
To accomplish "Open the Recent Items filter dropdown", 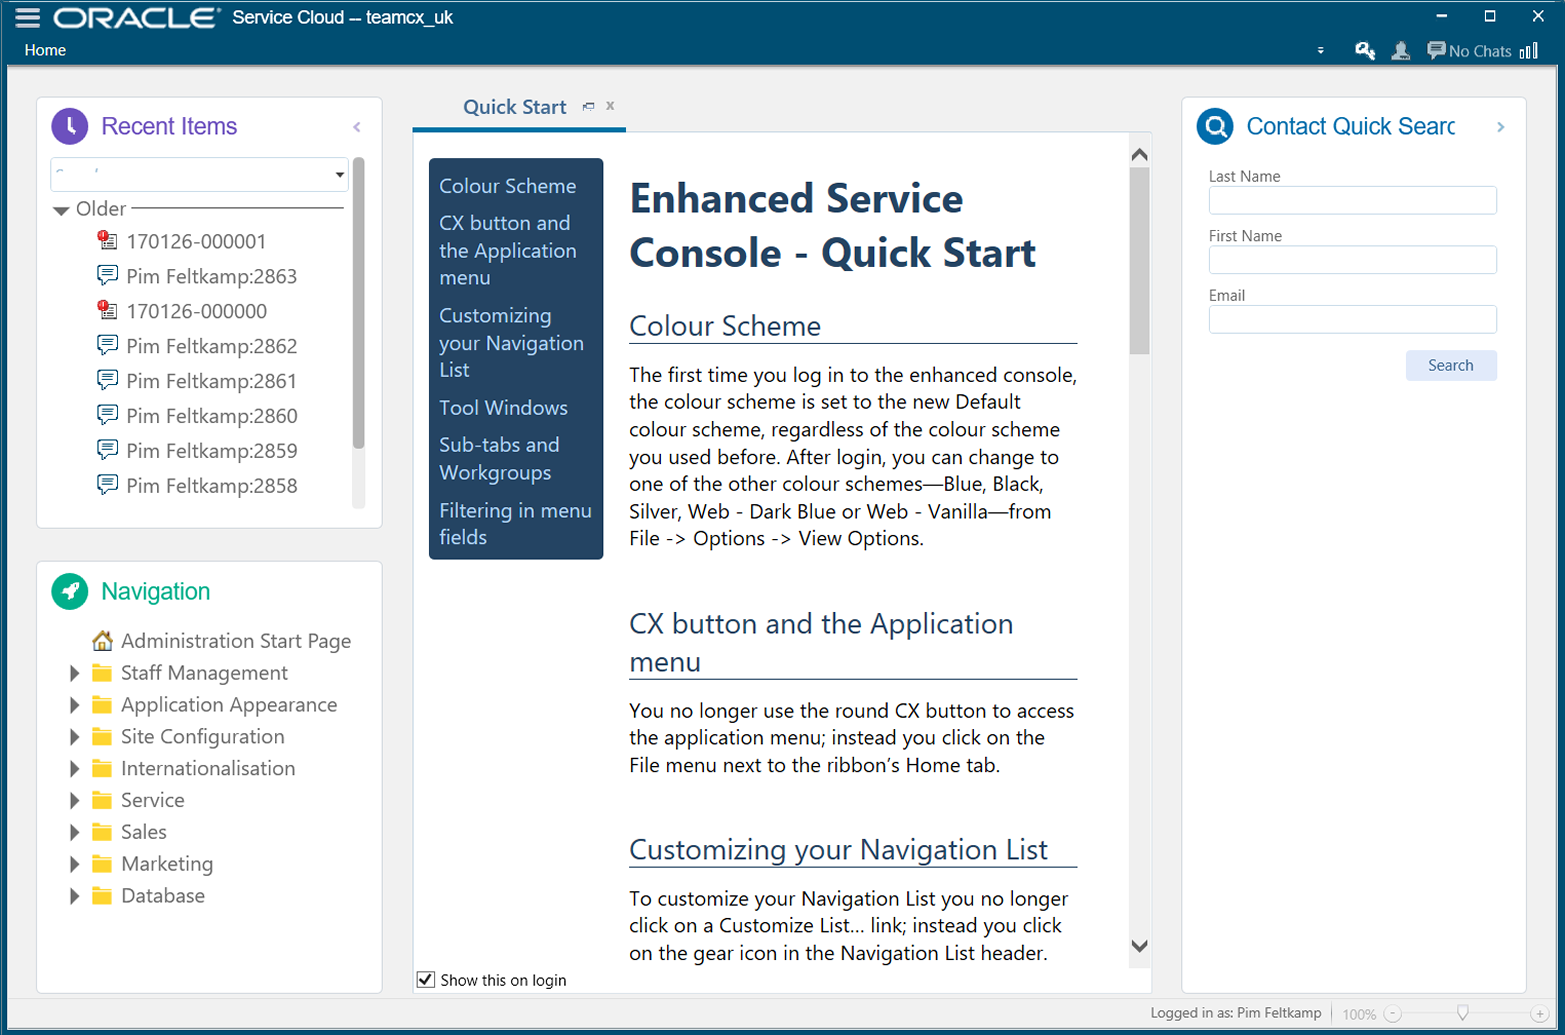I will click(x=340, y=175).
